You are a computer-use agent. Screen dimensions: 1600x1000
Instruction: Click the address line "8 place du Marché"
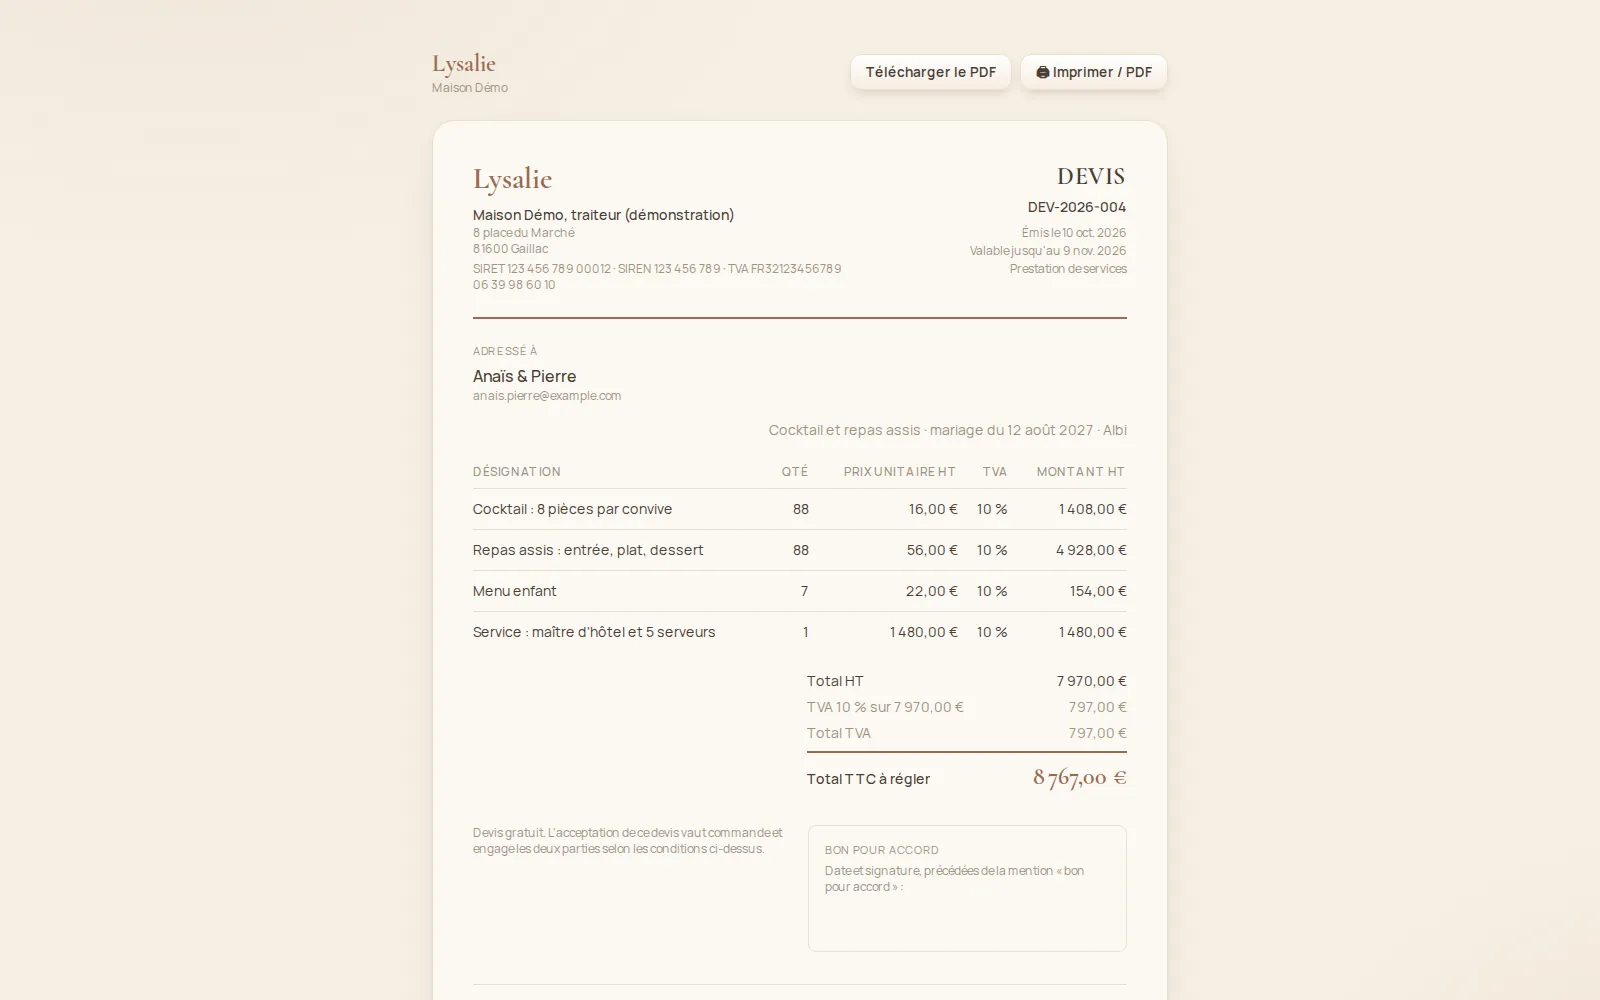524,233
